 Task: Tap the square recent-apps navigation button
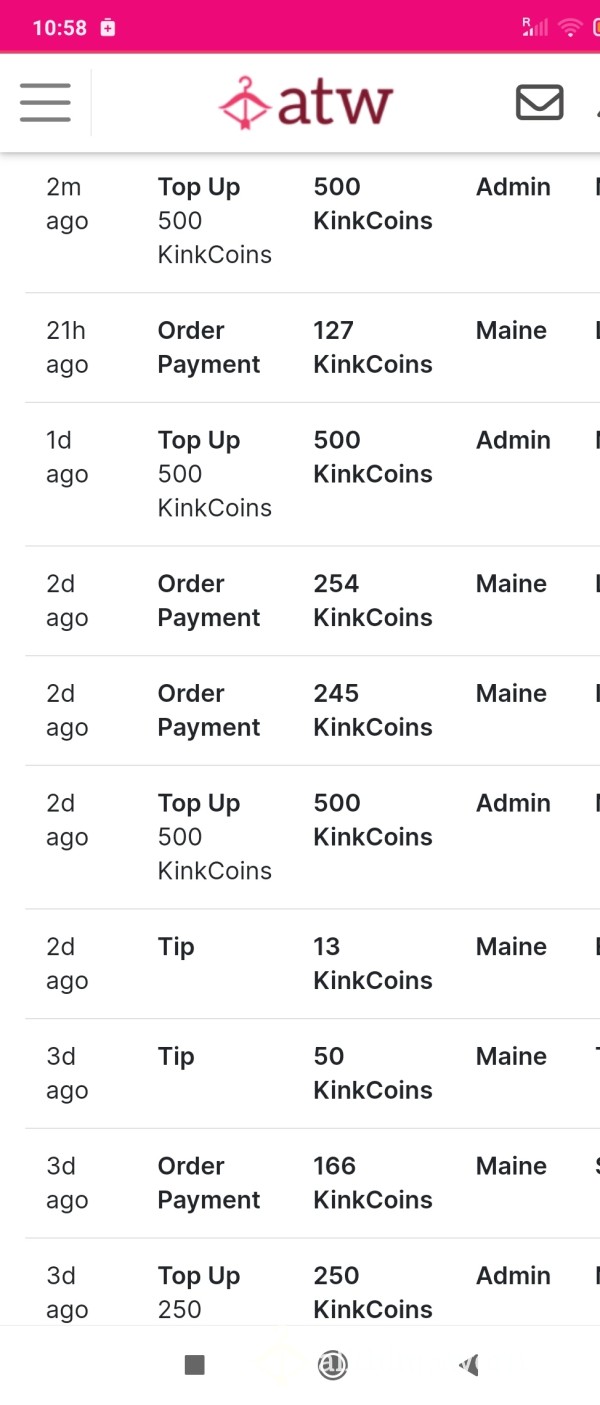[x=195, y=1365]
